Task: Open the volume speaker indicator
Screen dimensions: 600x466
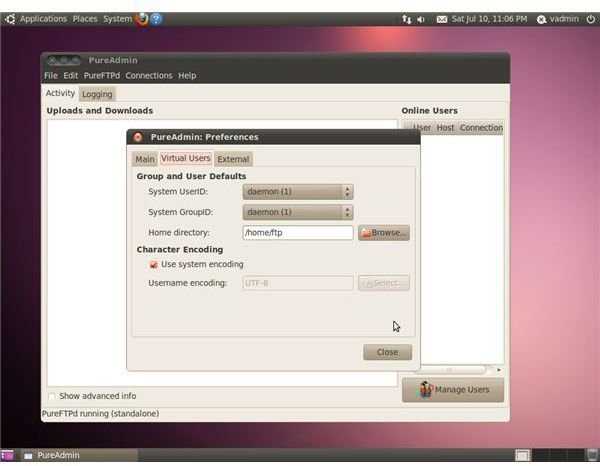Action: (x=421, y=19)
